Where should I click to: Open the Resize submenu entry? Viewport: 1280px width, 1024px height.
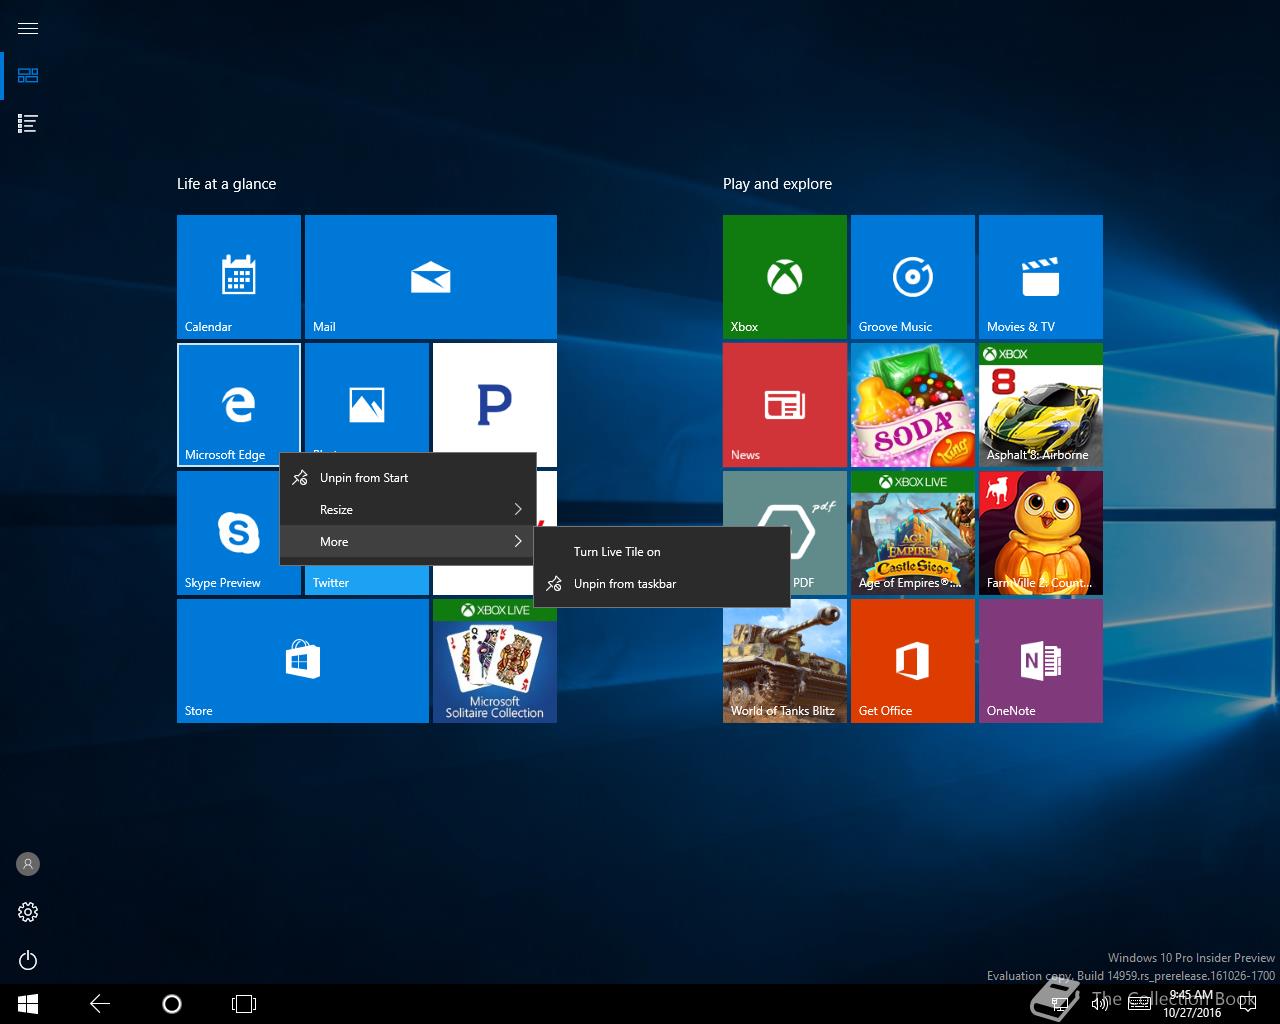pos(408,510)
